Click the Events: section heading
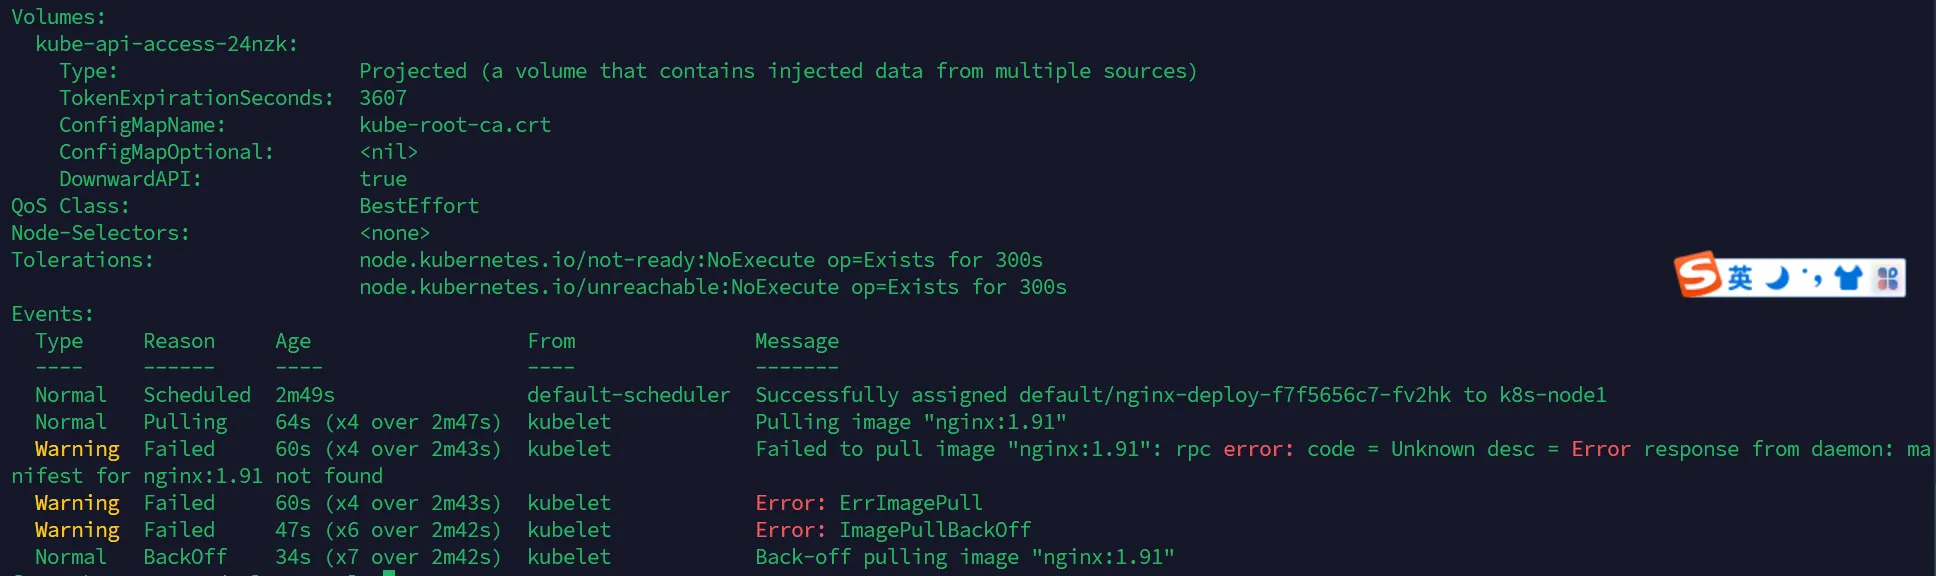Image resolution: width=1936 pixels, height=576 pixels. [x=52, y=314]
